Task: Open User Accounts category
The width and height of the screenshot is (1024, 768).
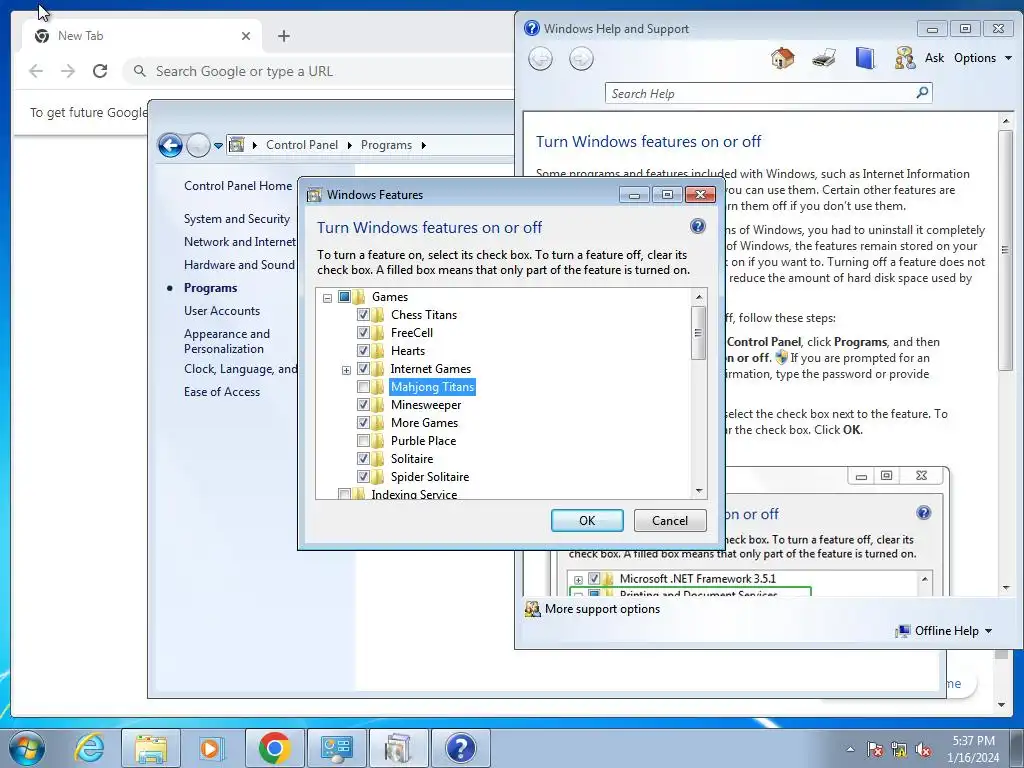Action: click(x=221, y=311)
